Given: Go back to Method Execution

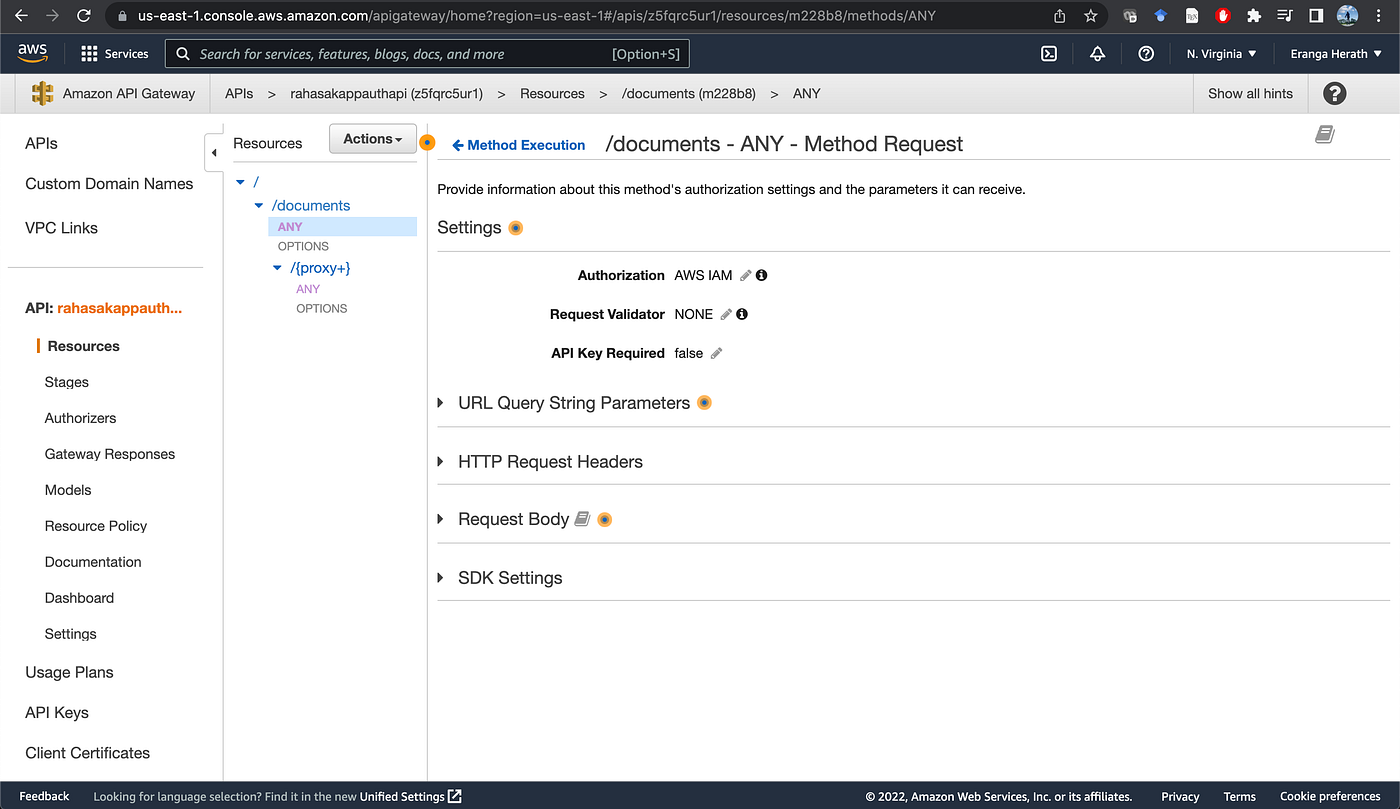Looking at the screenshot, I should click(x=518, y=145).
